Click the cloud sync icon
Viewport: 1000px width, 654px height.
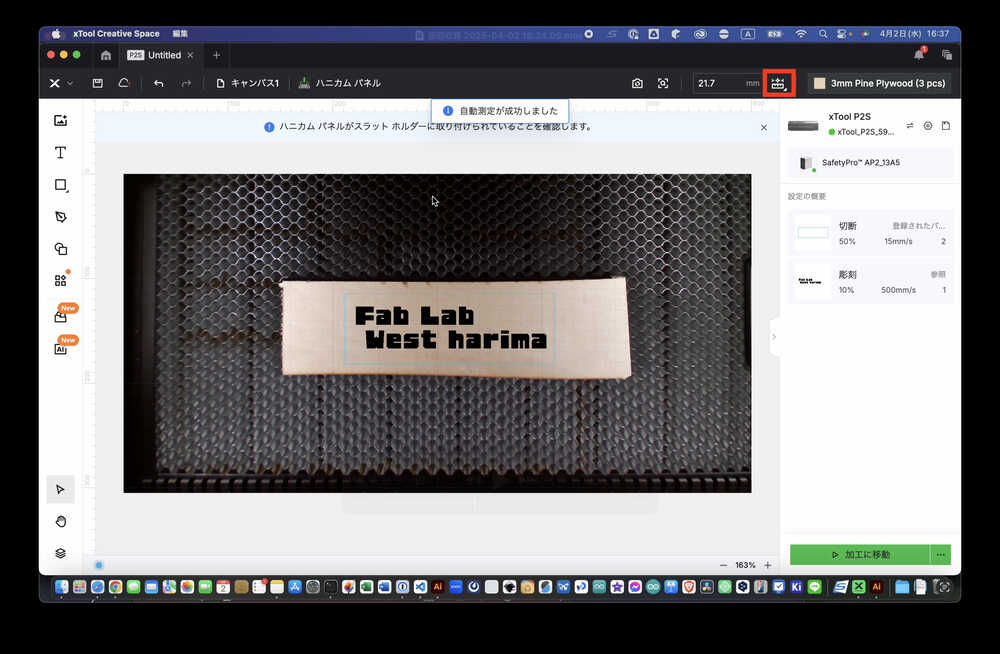124,83
